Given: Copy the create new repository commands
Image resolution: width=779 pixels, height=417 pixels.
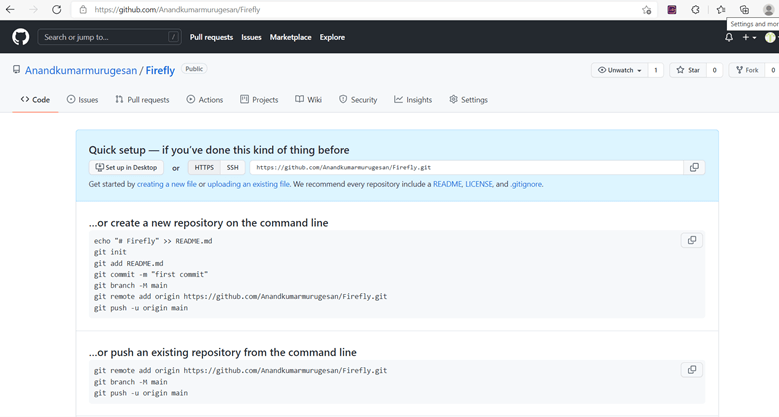Looking at the screenshot, I should pyautogui.click(x=692, y=240).
